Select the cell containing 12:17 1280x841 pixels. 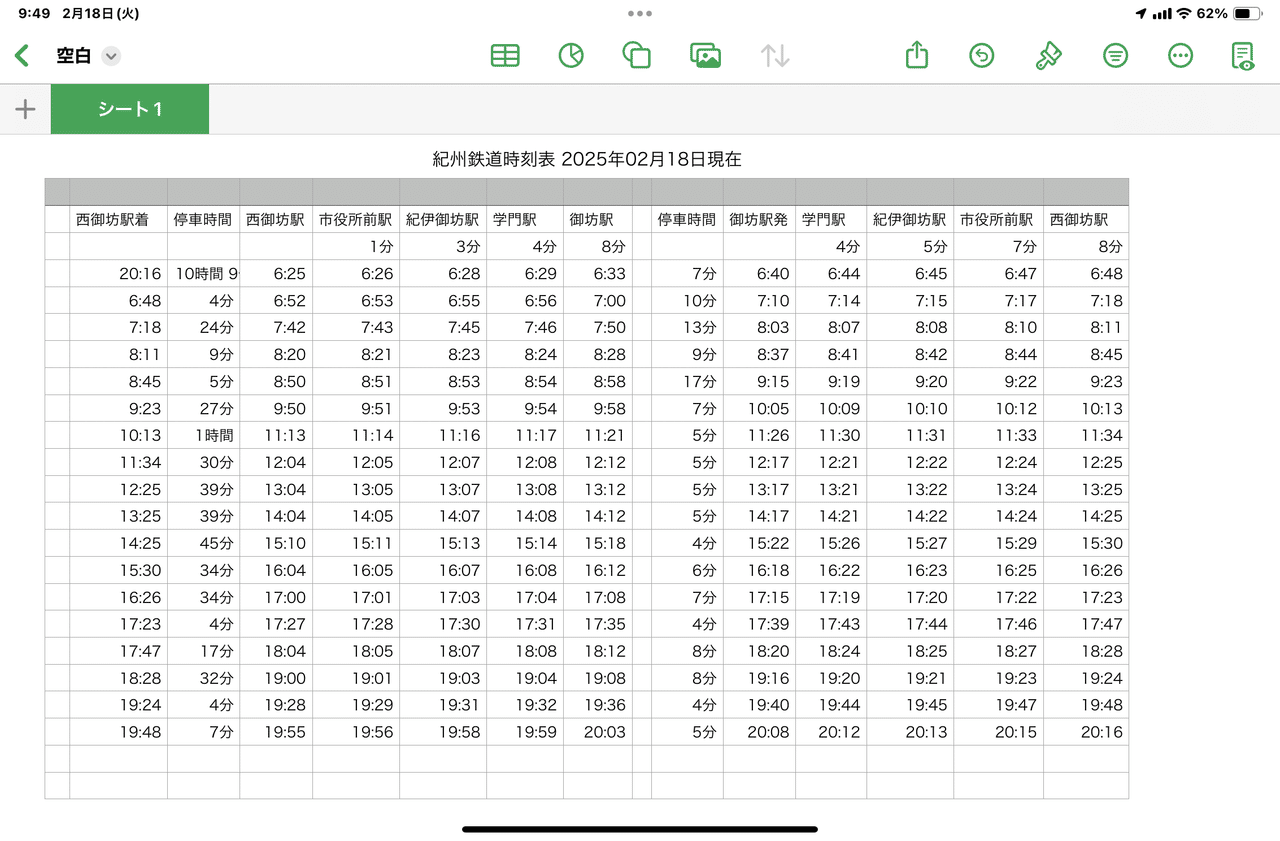pos(759,463)
